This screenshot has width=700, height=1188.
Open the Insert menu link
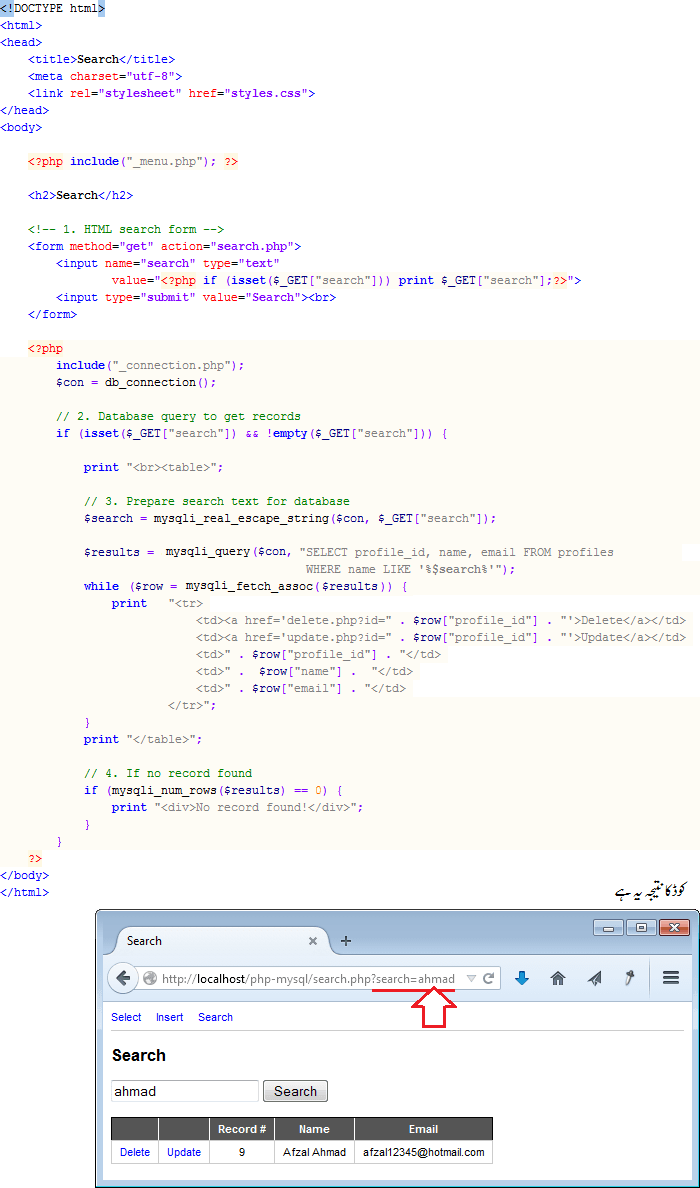coord(169,1017)
